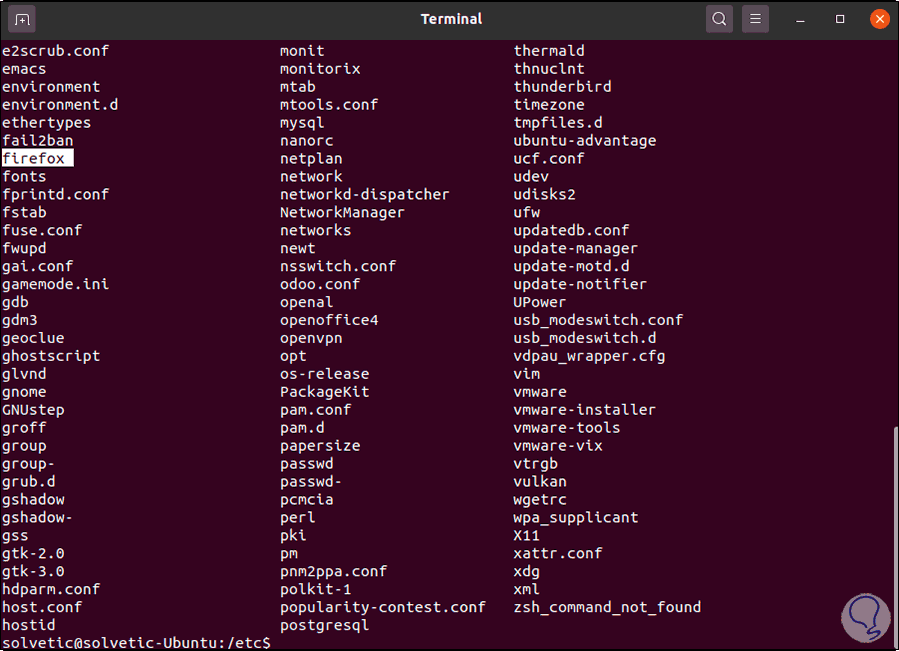Minimize the Terminal window
899x651 pixels.
point(803,19)
